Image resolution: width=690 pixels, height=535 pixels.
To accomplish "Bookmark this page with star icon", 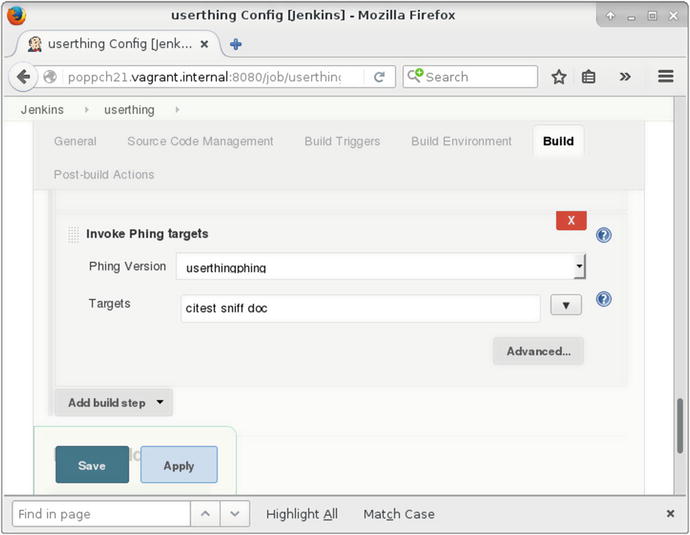I will click(559, 77).
